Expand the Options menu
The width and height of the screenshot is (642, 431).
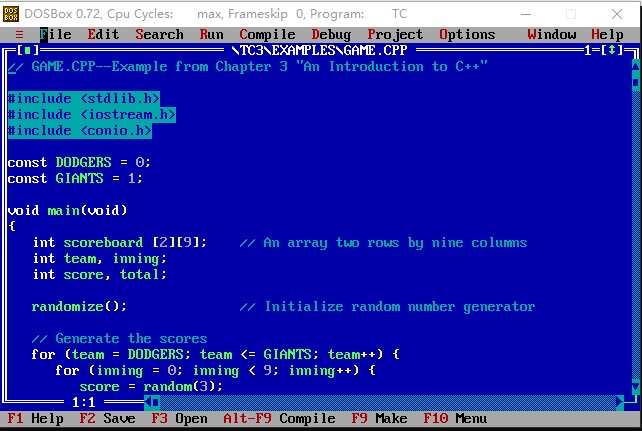point(467,34)
